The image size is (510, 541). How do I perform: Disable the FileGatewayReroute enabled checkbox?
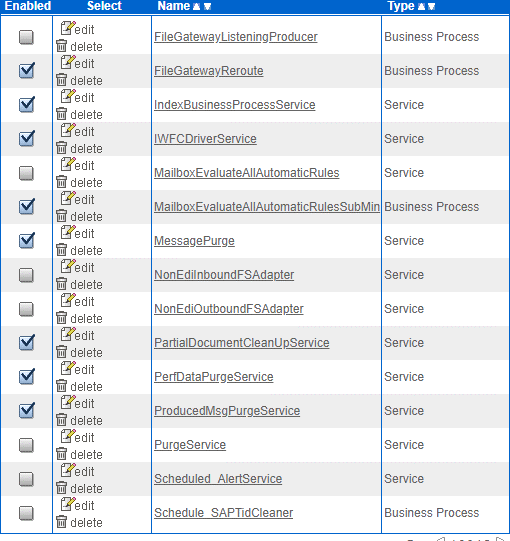pyautogui.click(x=27, y=71)
